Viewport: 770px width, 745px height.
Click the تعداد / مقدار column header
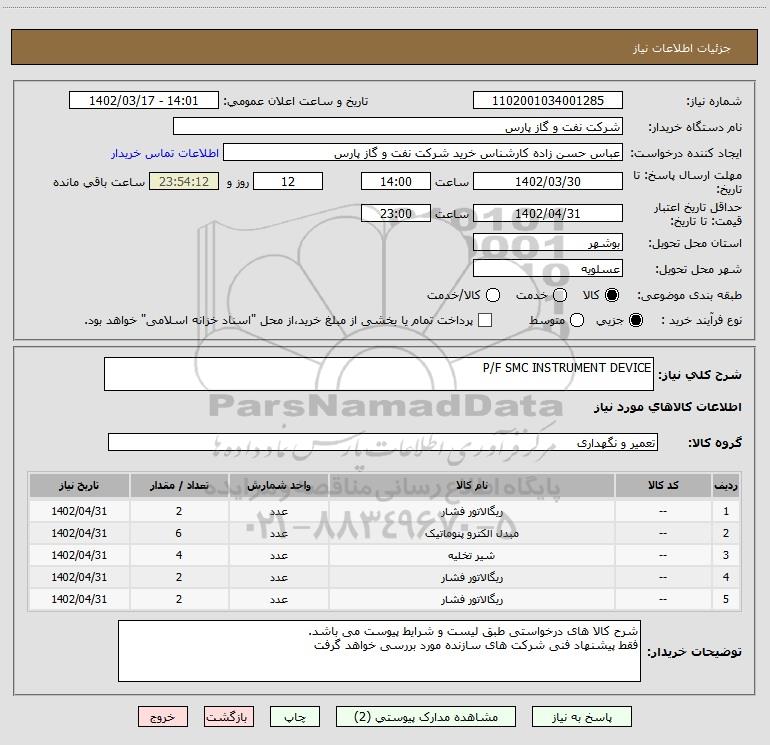(179, 485)
